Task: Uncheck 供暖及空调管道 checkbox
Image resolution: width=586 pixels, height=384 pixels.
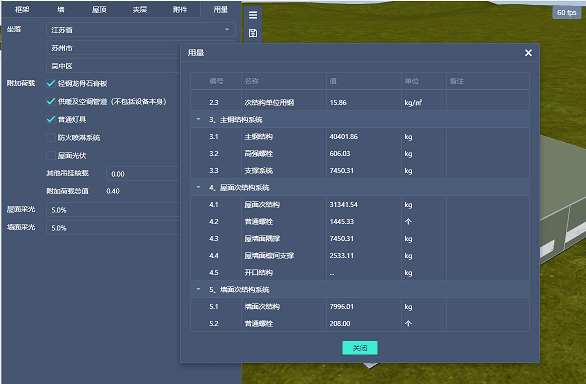Action: point(51,101)
